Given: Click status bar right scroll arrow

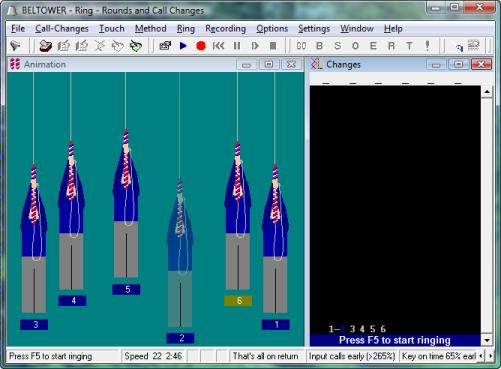Looking at the screenshot, I should click(490, 356).
